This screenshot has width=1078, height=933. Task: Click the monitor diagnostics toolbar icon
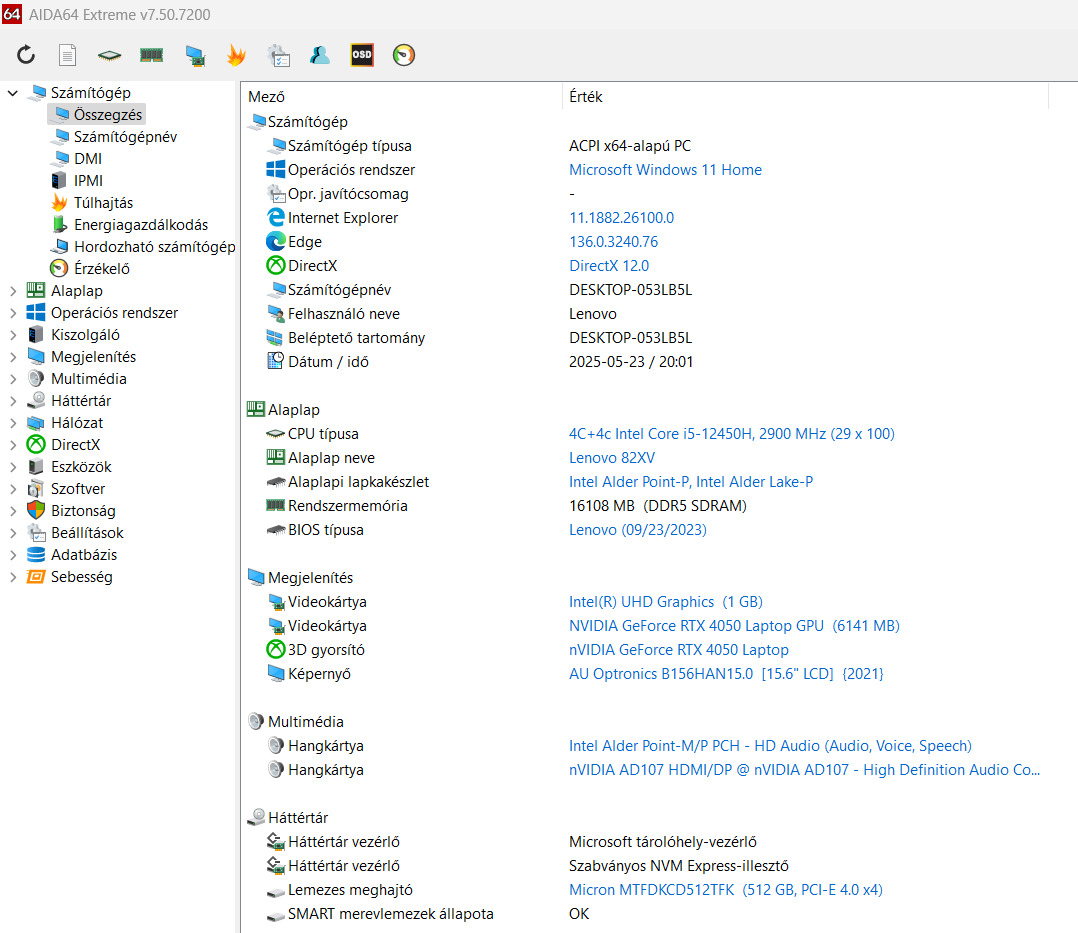tap(195, 55)
